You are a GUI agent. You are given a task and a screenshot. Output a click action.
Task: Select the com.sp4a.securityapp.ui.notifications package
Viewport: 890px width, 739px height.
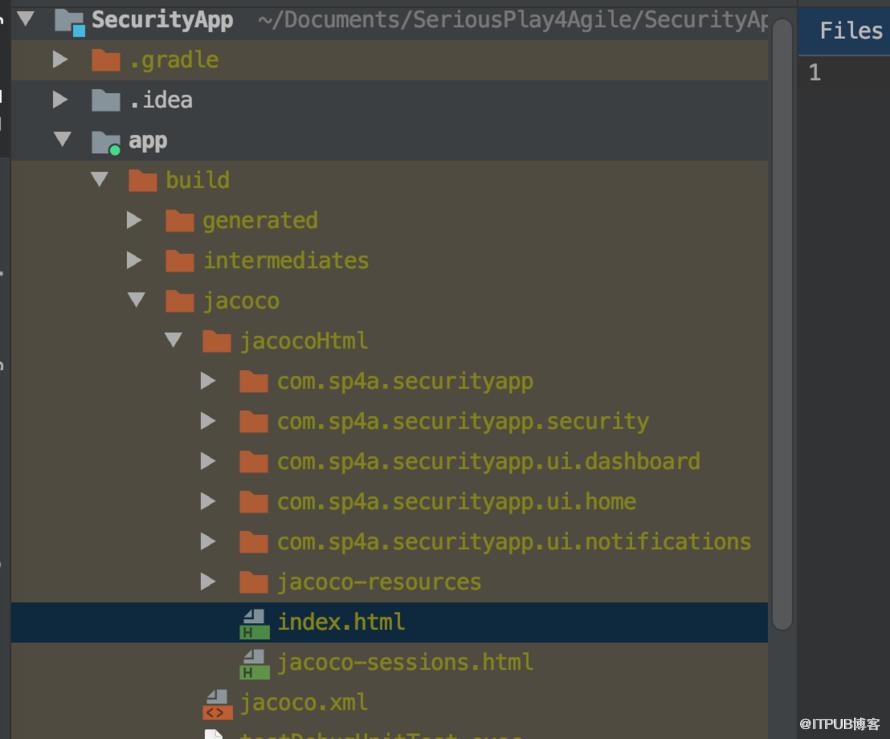[389, 543]
